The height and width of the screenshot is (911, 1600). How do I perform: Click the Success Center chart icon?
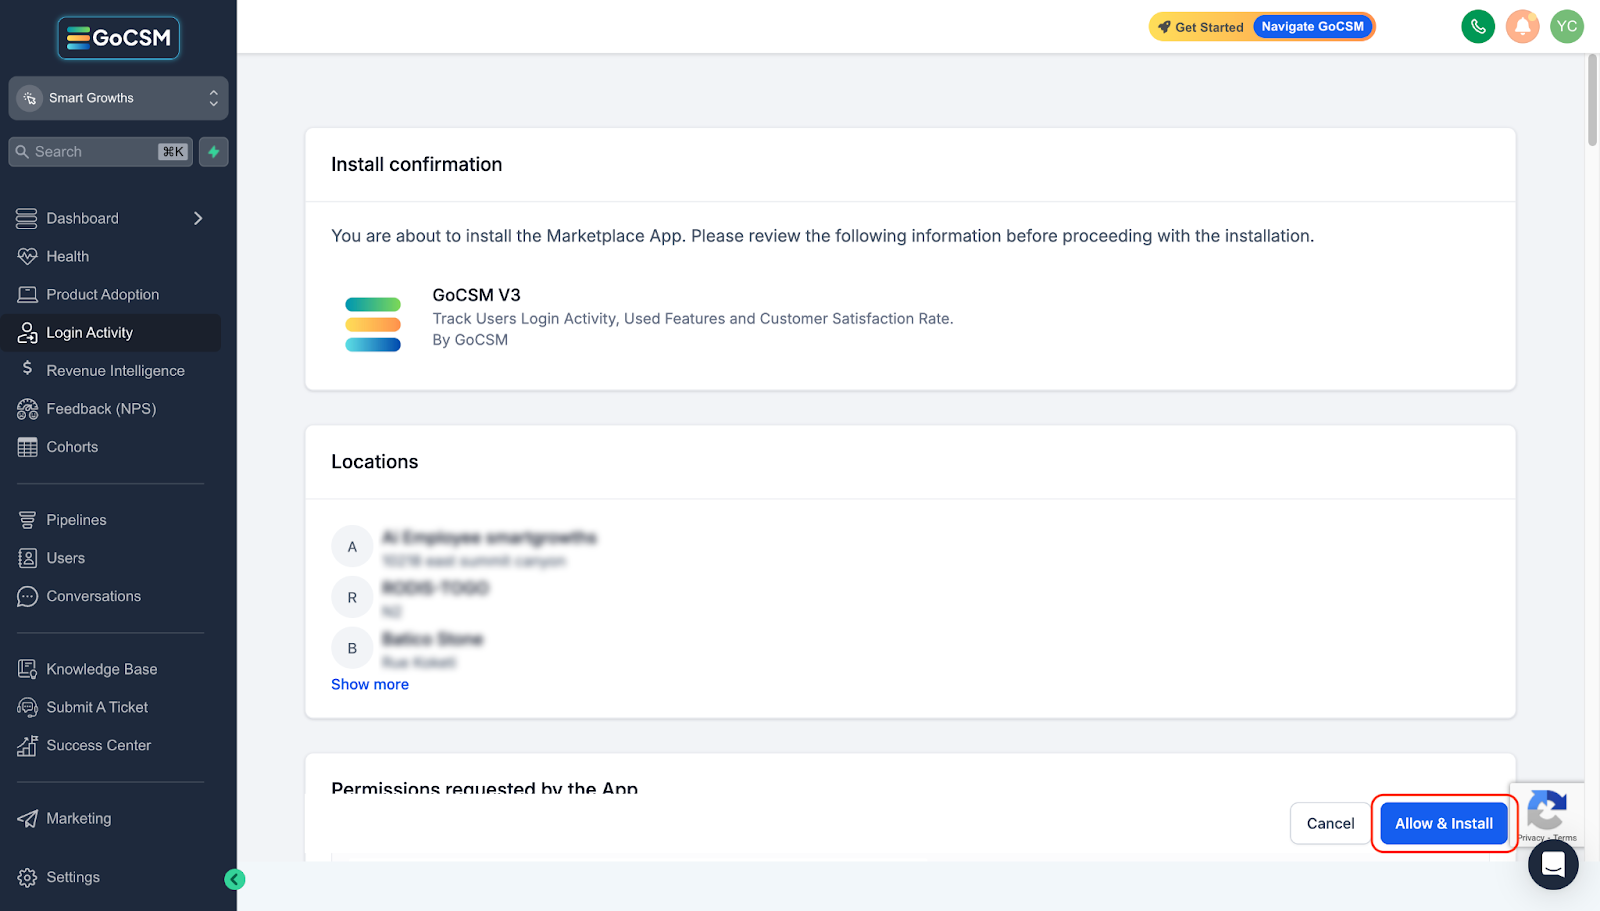pyautogui.click(x=27, y=745)
